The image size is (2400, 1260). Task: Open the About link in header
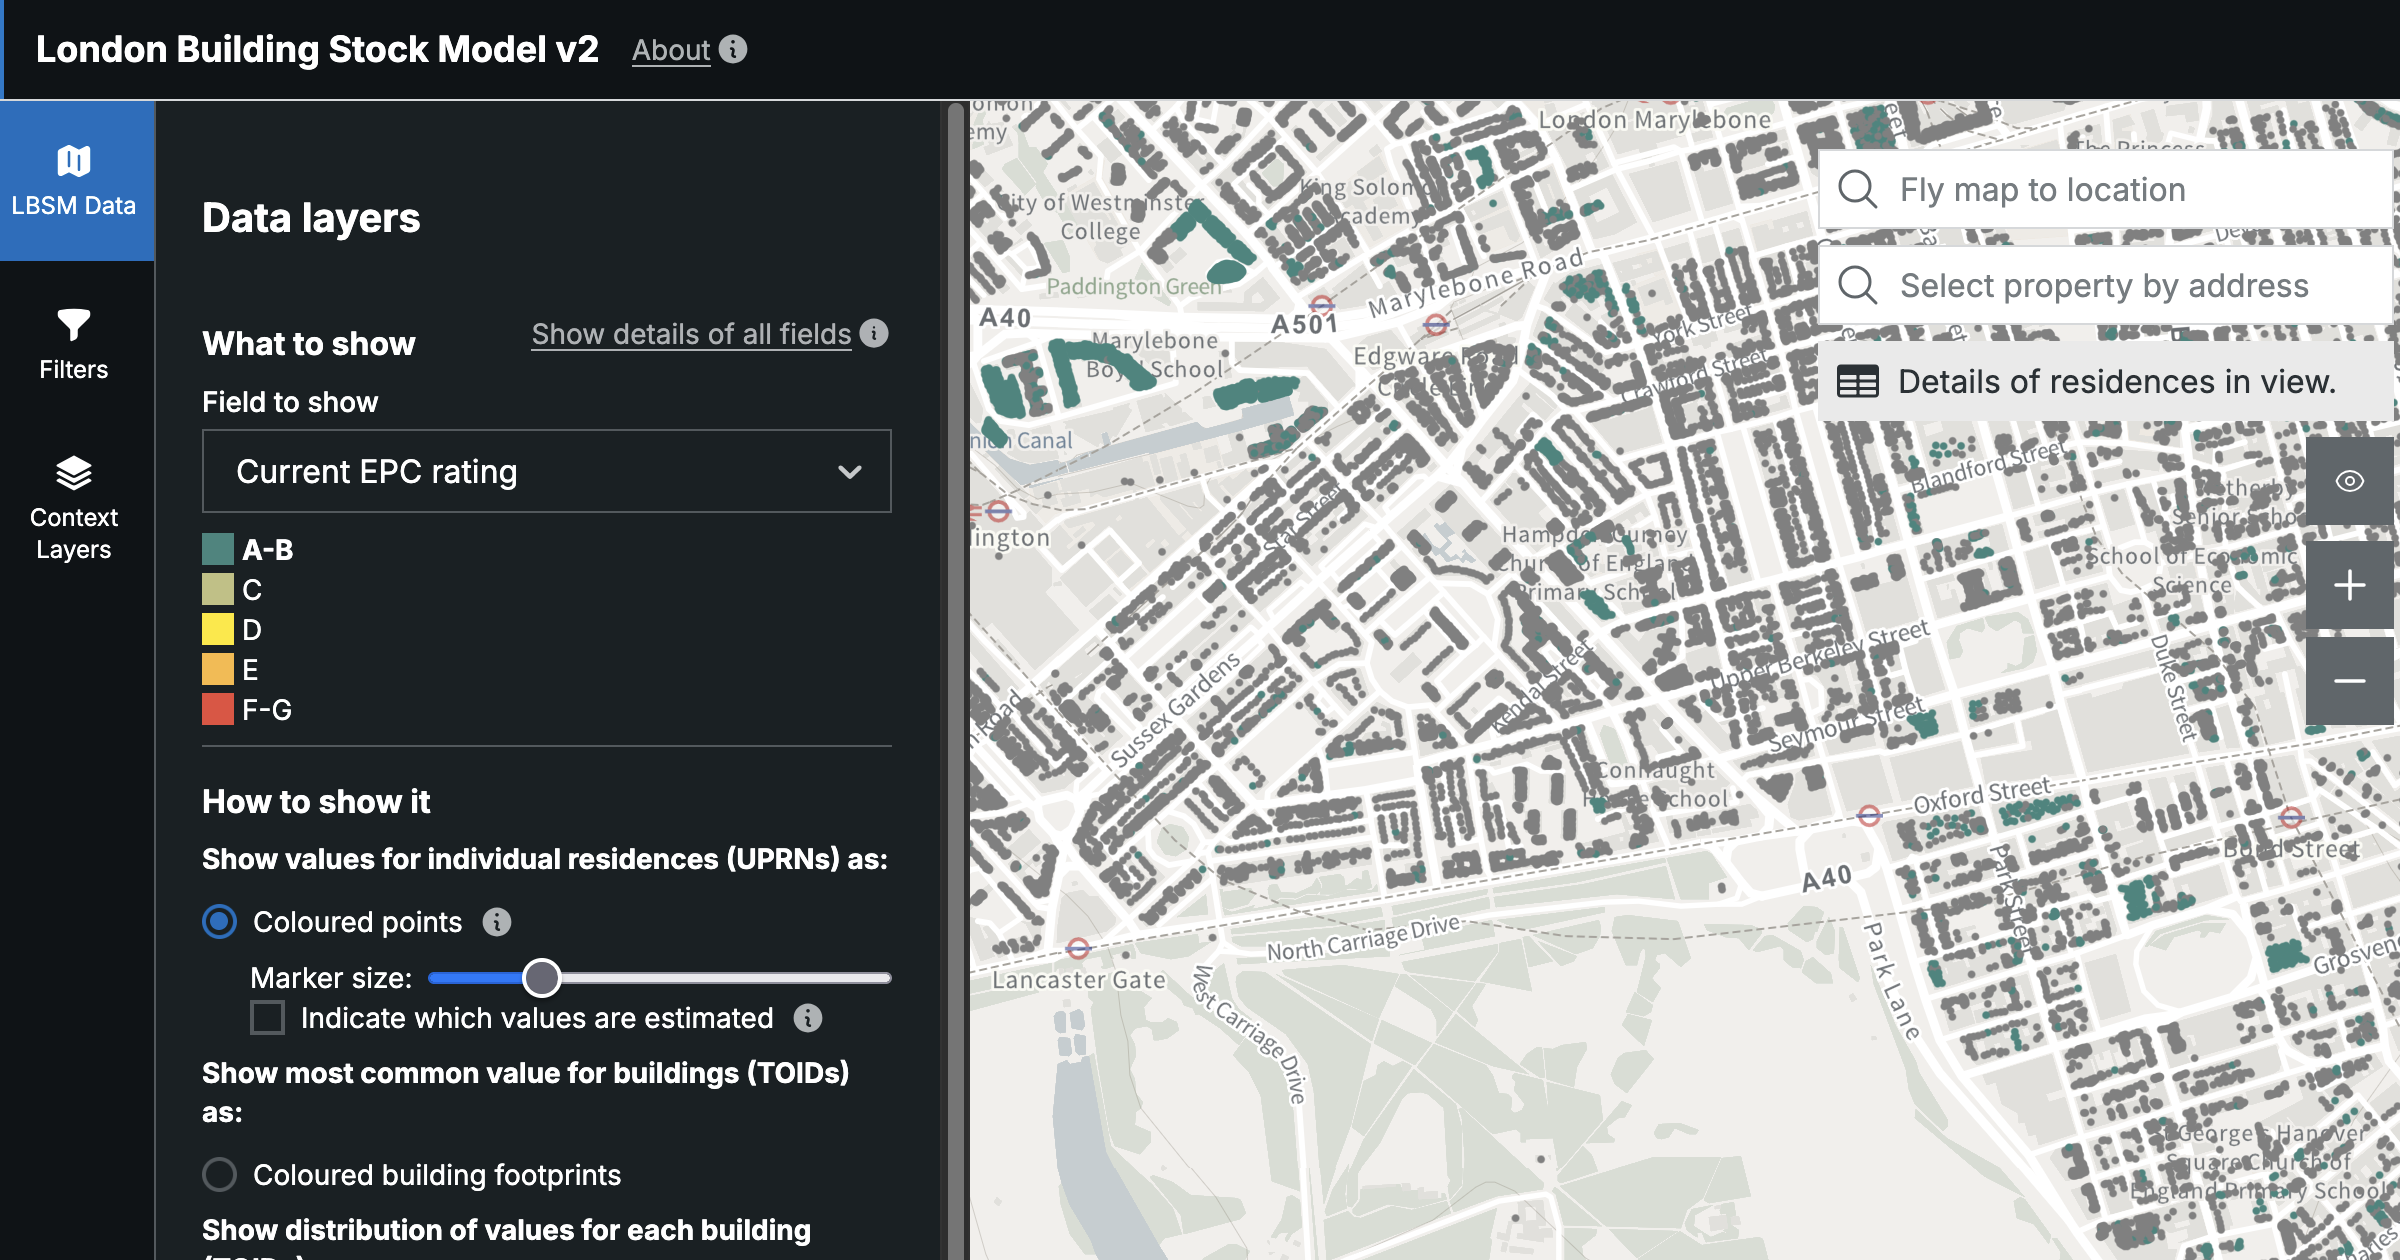coord(670,50)
